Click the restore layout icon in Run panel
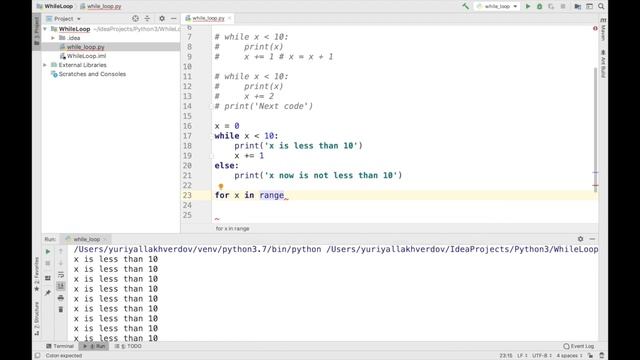 48,278
